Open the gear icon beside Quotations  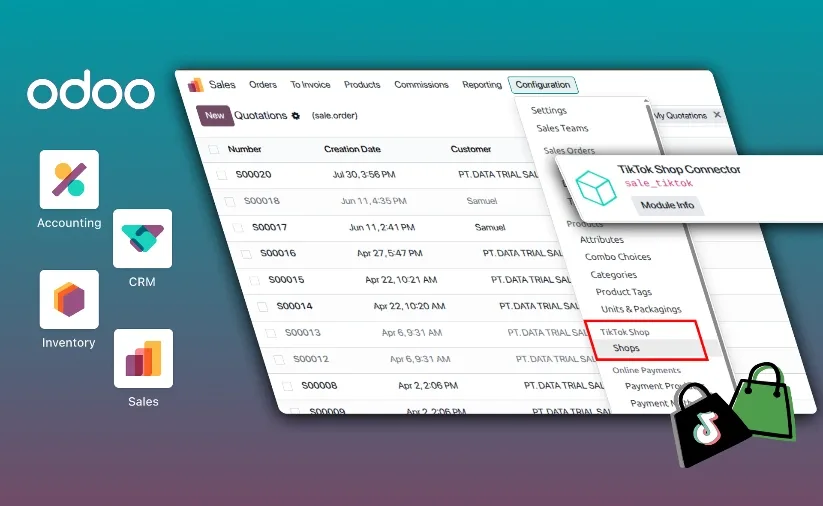tap(296, 115)
